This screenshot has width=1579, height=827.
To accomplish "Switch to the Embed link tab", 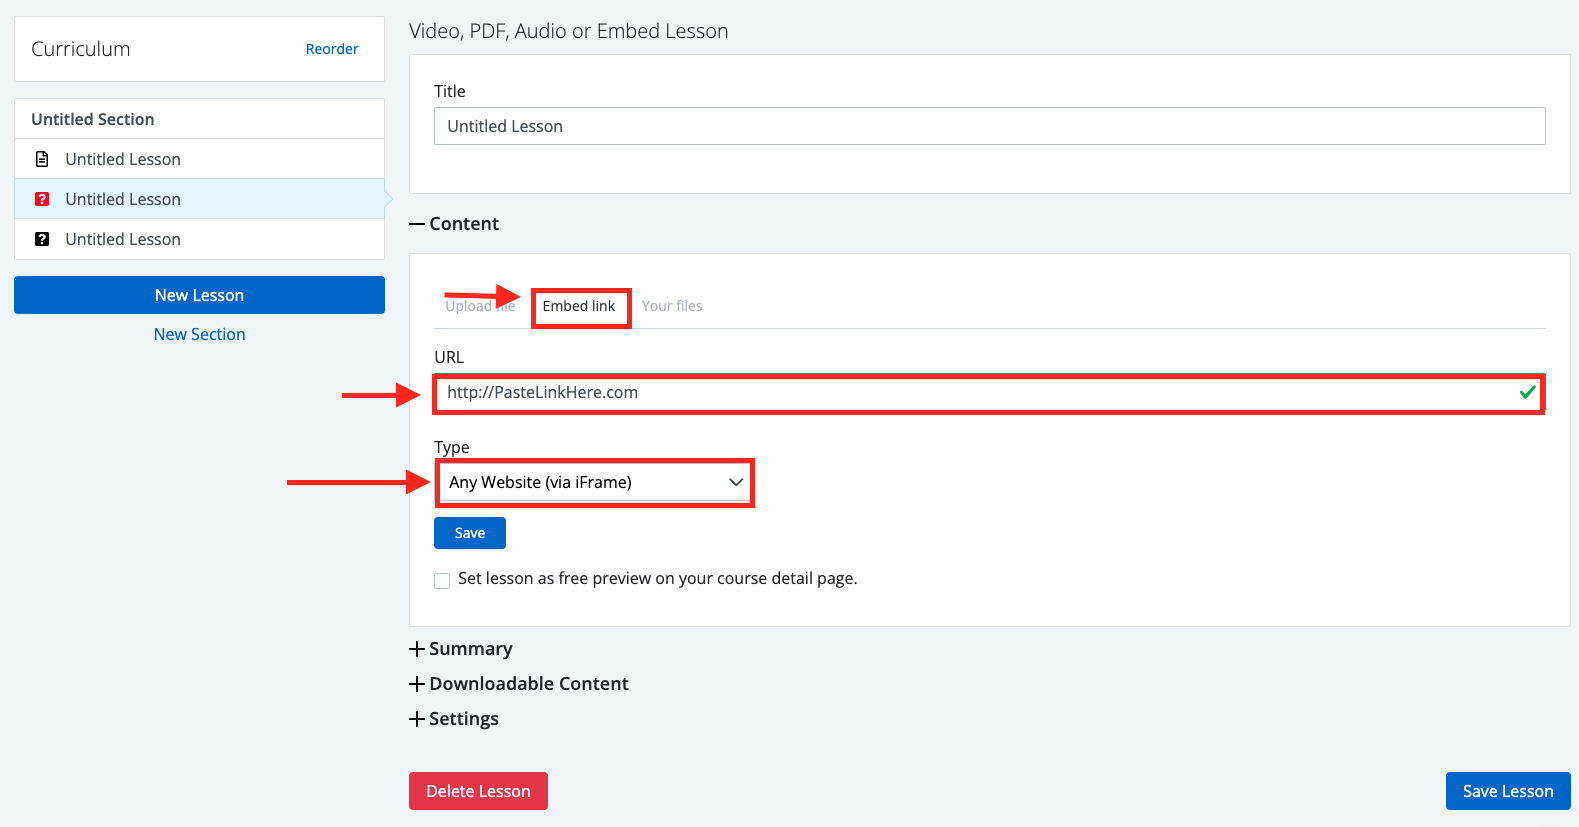I will pos(579,306).
